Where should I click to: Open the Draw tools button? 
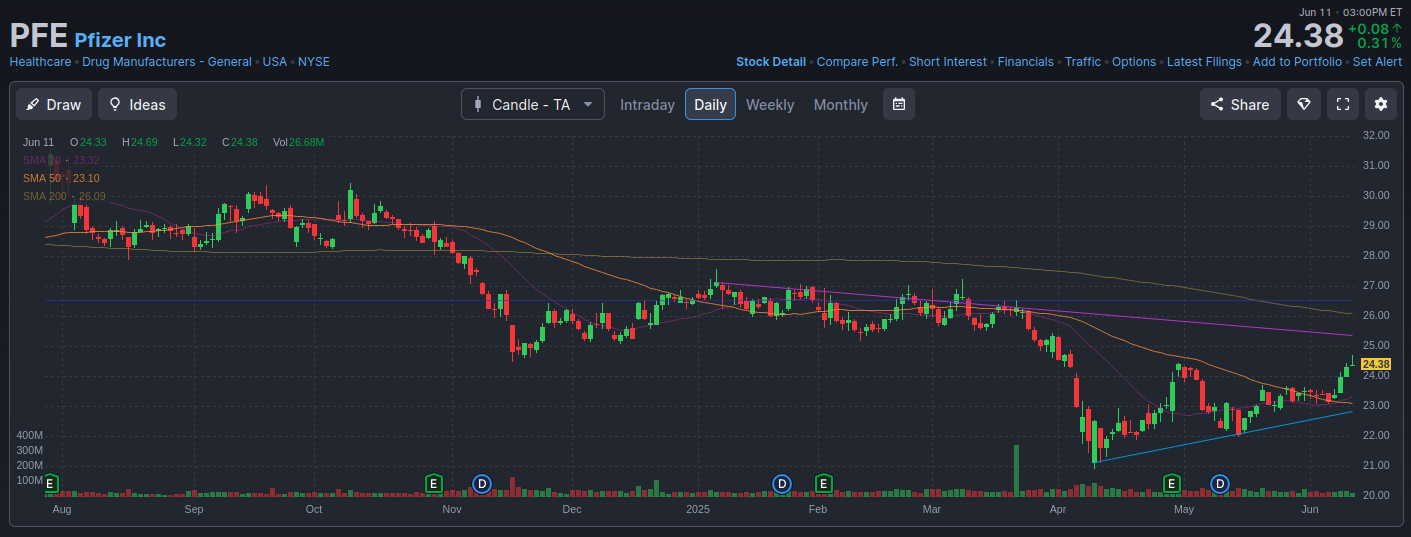(54, 104)
